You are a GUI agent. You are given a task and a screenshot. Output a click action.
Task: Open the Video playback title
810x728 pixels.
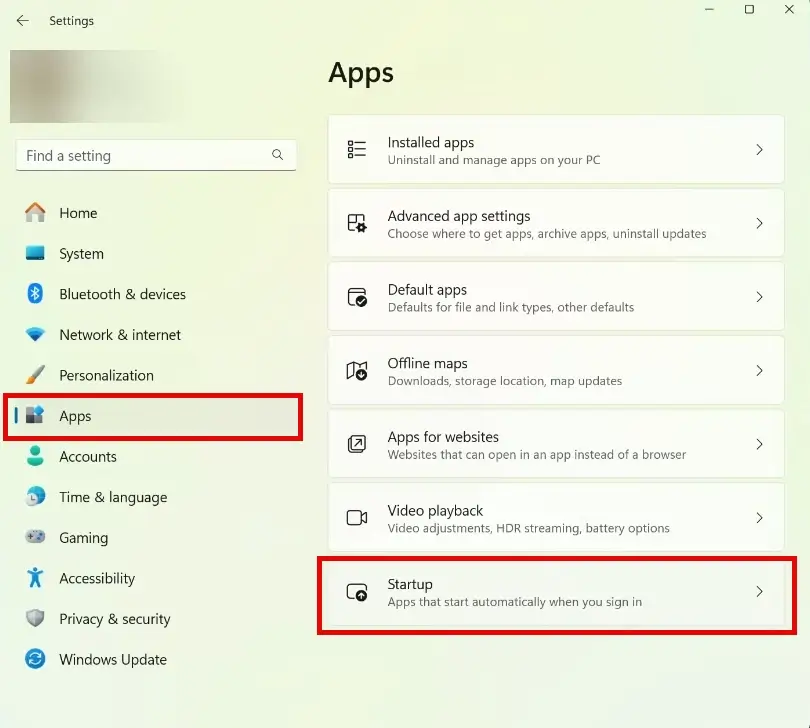click(435, 510)
